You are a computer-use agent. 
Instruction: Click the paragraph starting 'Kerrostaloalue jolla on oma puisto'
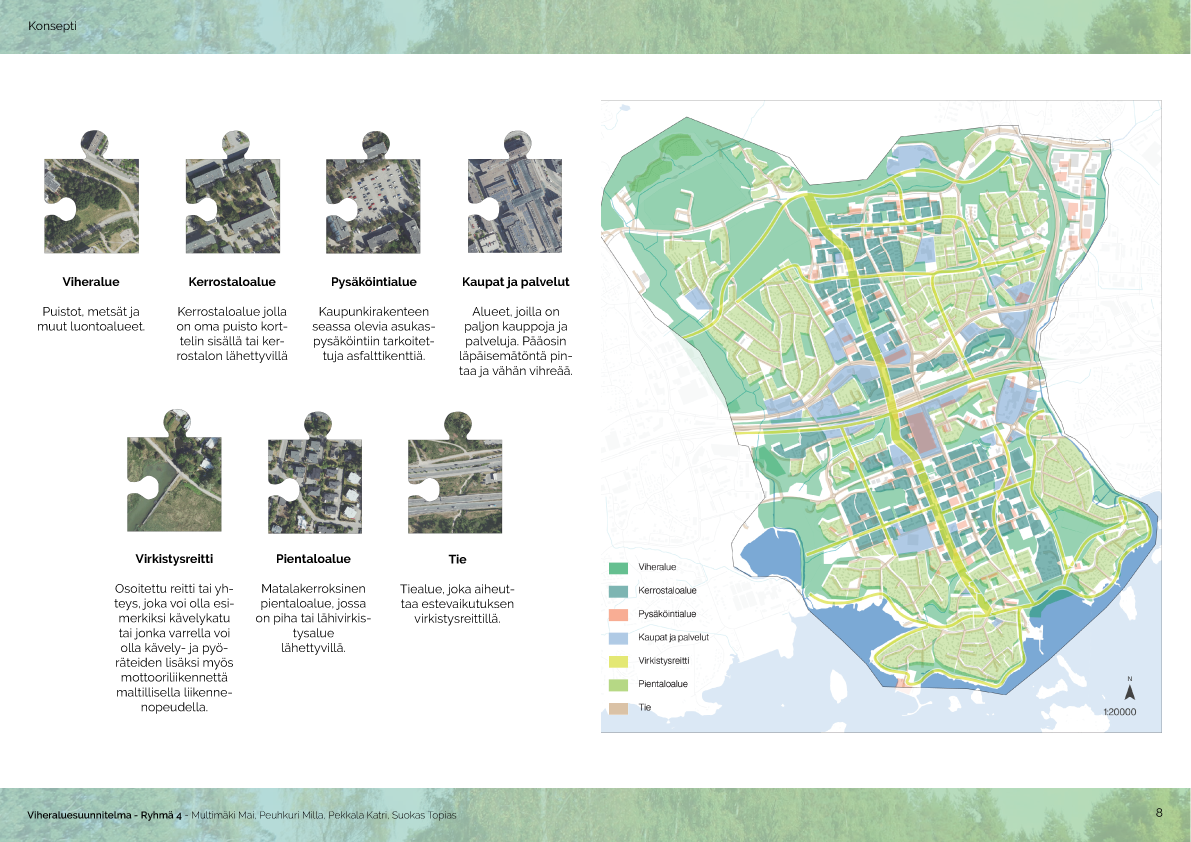232,334
